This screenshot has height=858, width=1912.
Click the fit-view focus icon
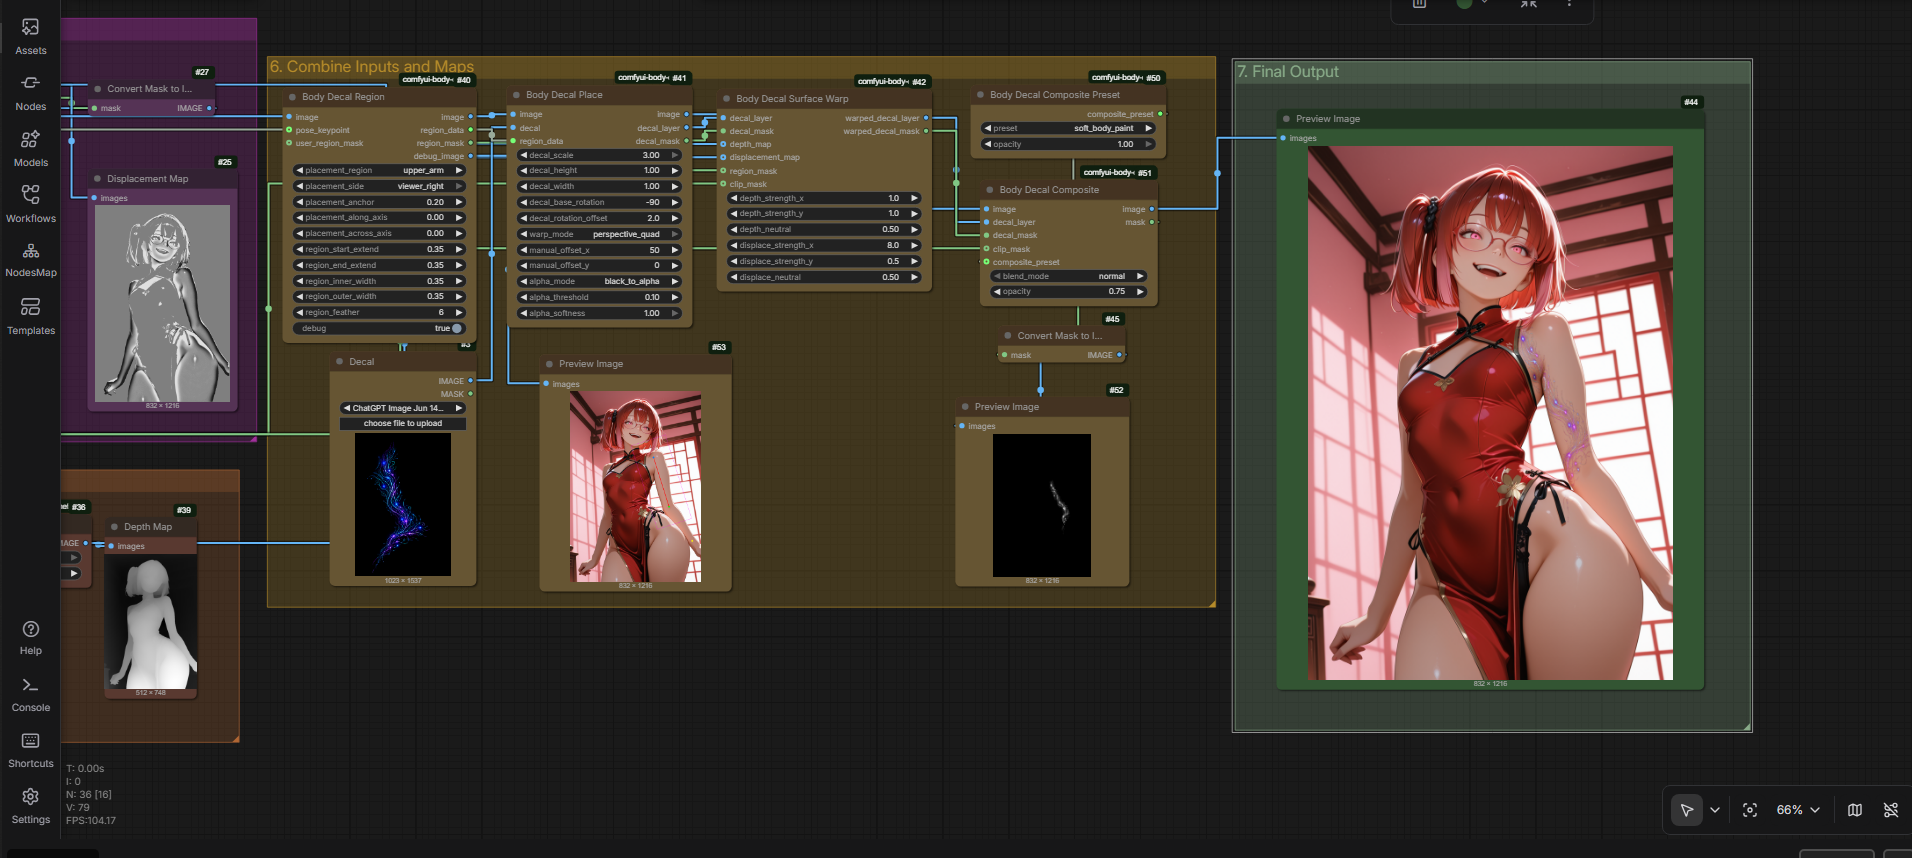click(1750, 810)
